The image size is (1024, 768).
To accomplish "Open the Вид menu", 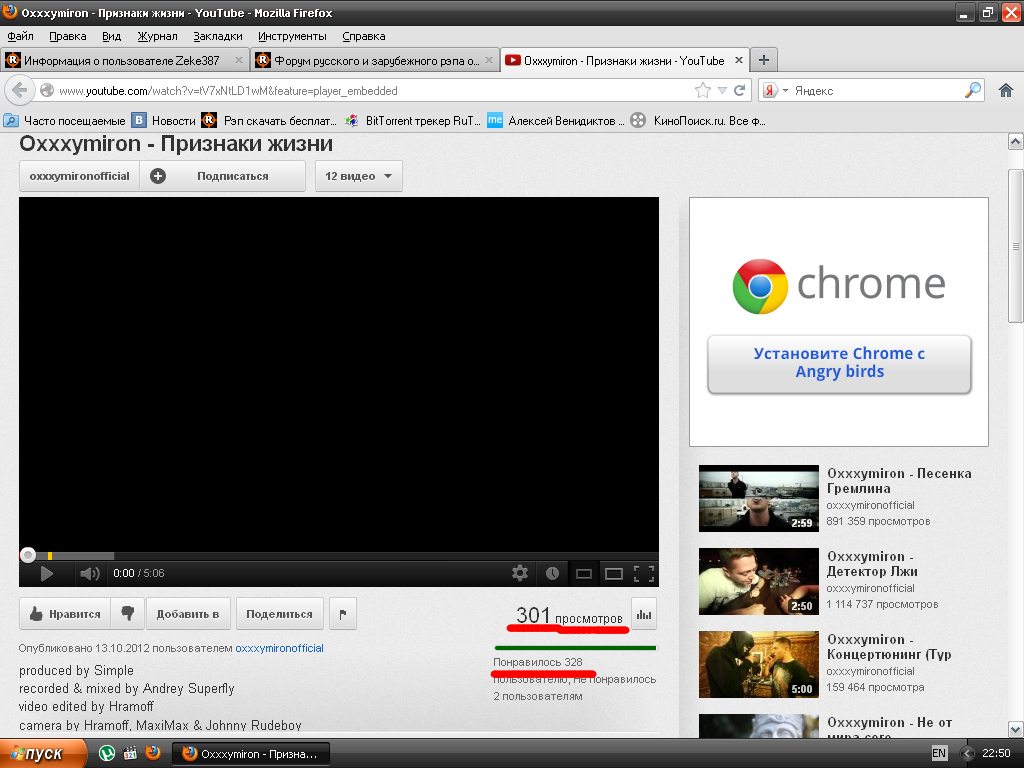I will [x=112, y=36].
